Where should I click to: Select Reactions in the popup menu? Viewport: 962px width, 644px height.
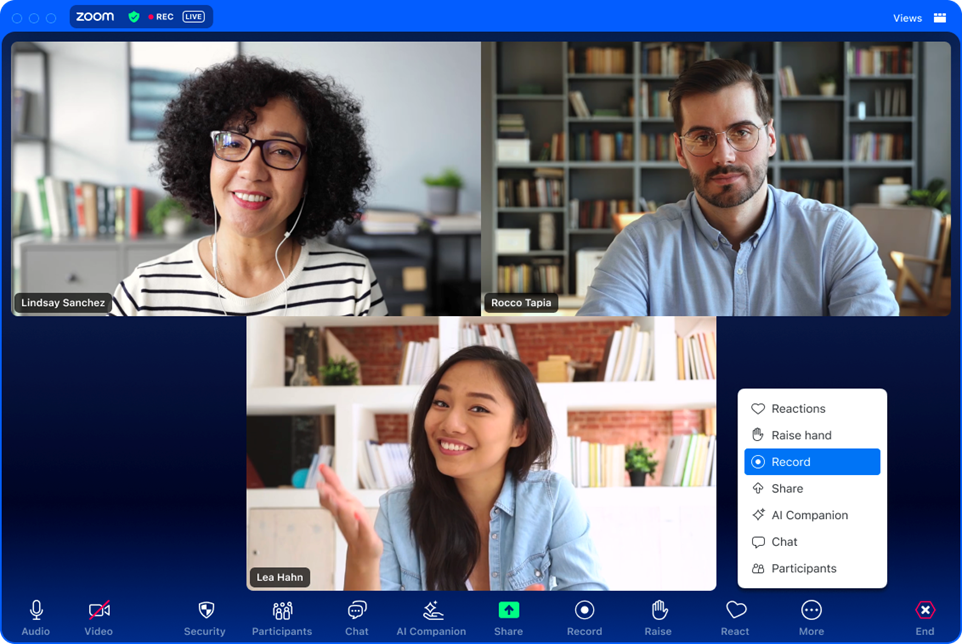[798, 409]
